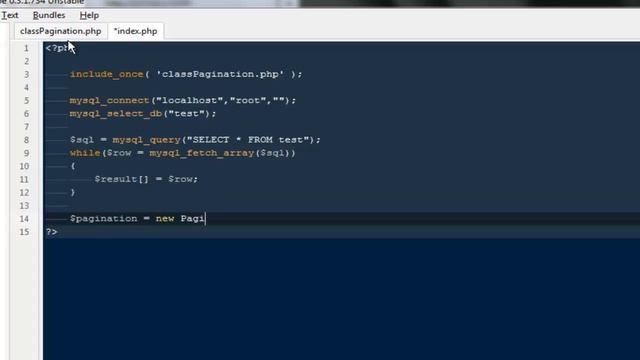The width and height of the screenshot is (640, 360).
Task: Click the "localhost" string
Action: (189, 100)
